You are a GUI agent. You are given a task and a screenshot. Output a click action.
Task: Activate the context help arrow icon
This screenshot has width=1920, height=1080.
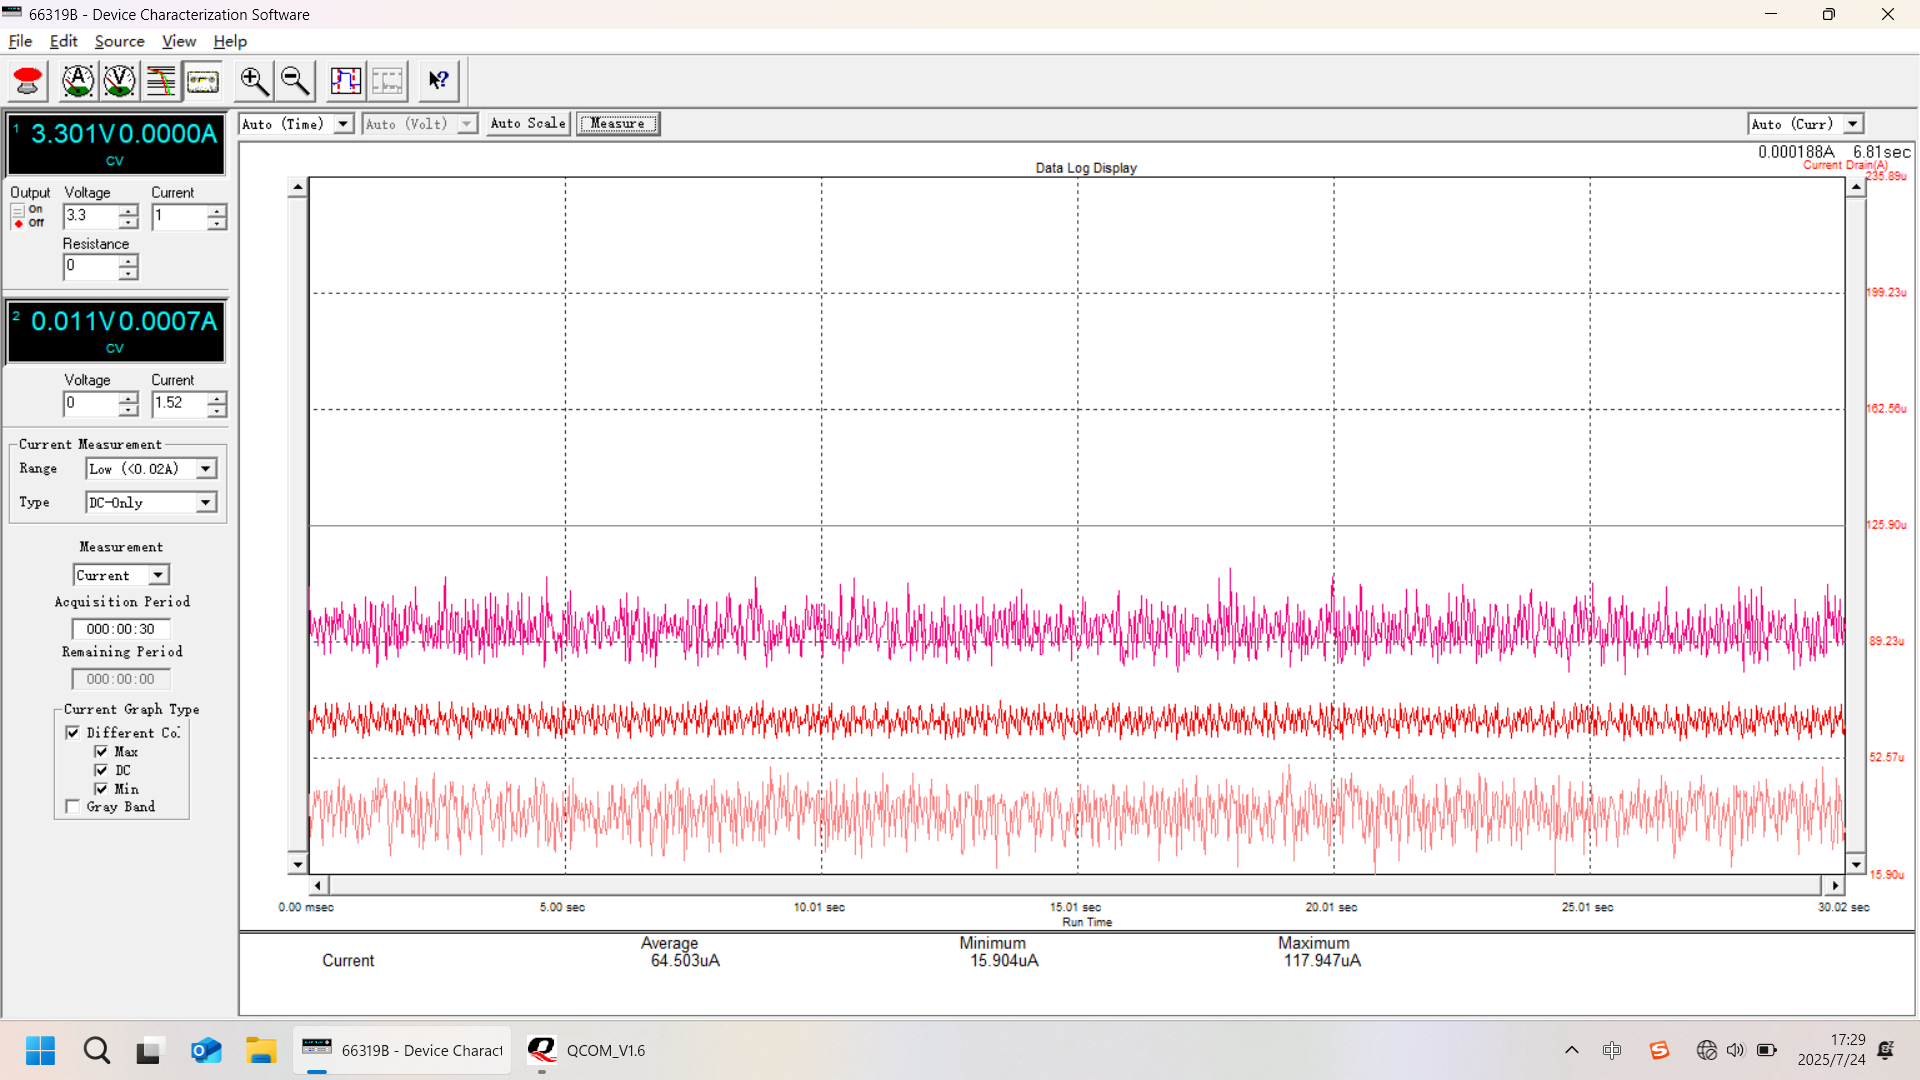pos(438,81)
